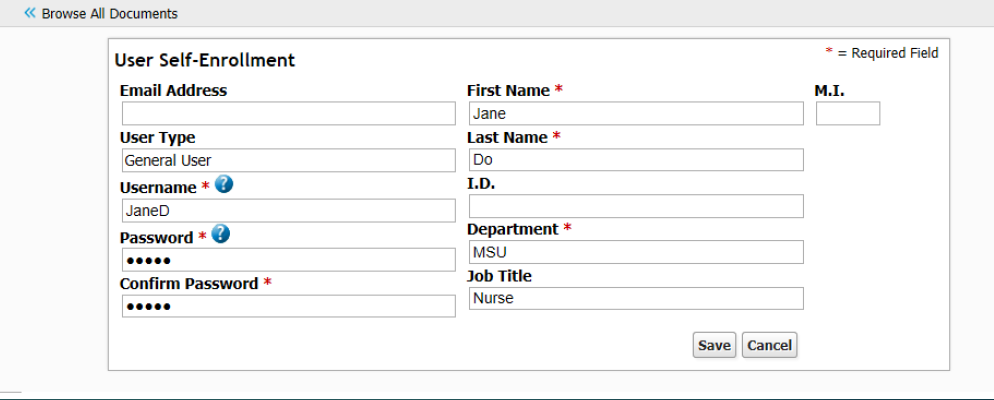Click the double chevron back icon
This screenshot has width=994, height=400.
point(30,13)
